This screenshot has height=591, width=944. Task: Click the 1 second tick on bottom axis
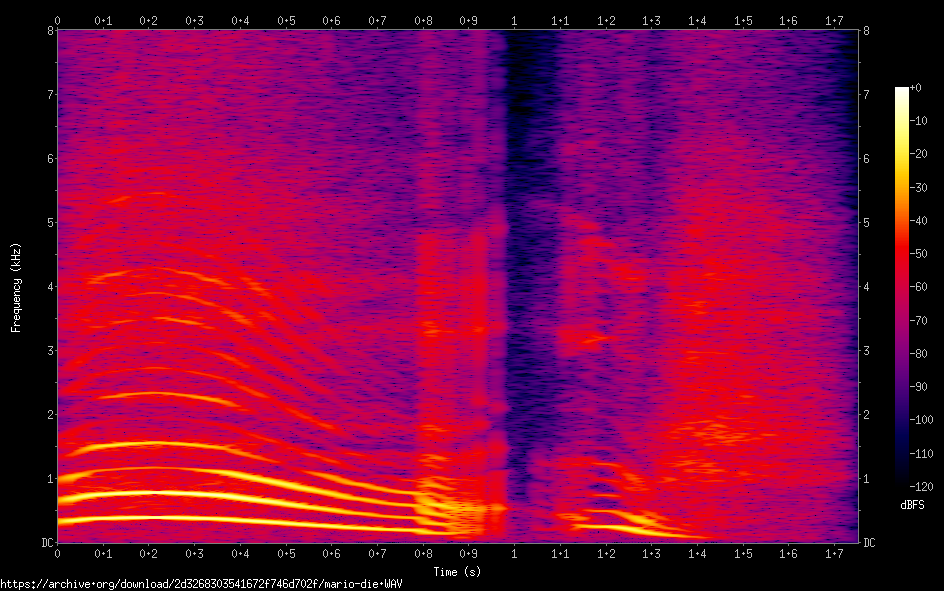pos(514,553)
